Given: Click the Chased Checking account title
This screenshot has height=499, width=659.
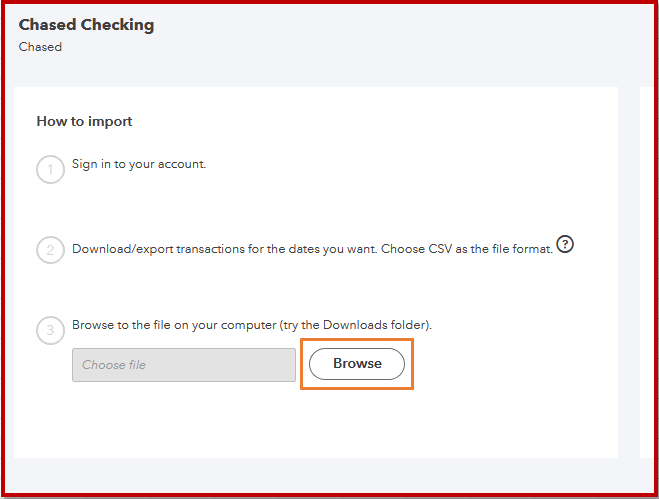Looking at the screenshot, I should (86, 25).
